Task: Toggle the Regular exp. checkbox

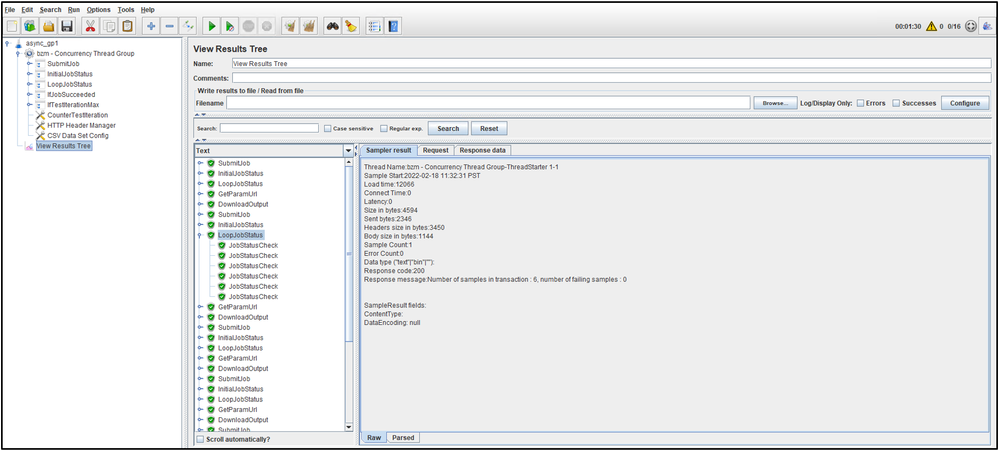Action: coord(384,129)
